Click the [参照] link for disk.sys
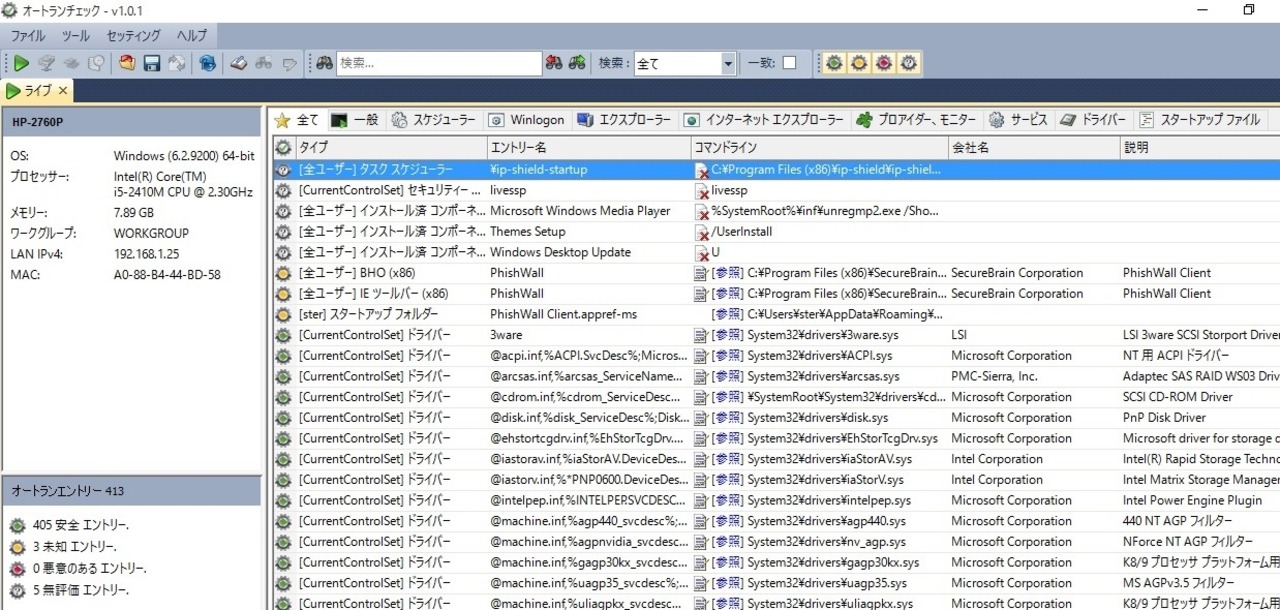 coord(727,418)
